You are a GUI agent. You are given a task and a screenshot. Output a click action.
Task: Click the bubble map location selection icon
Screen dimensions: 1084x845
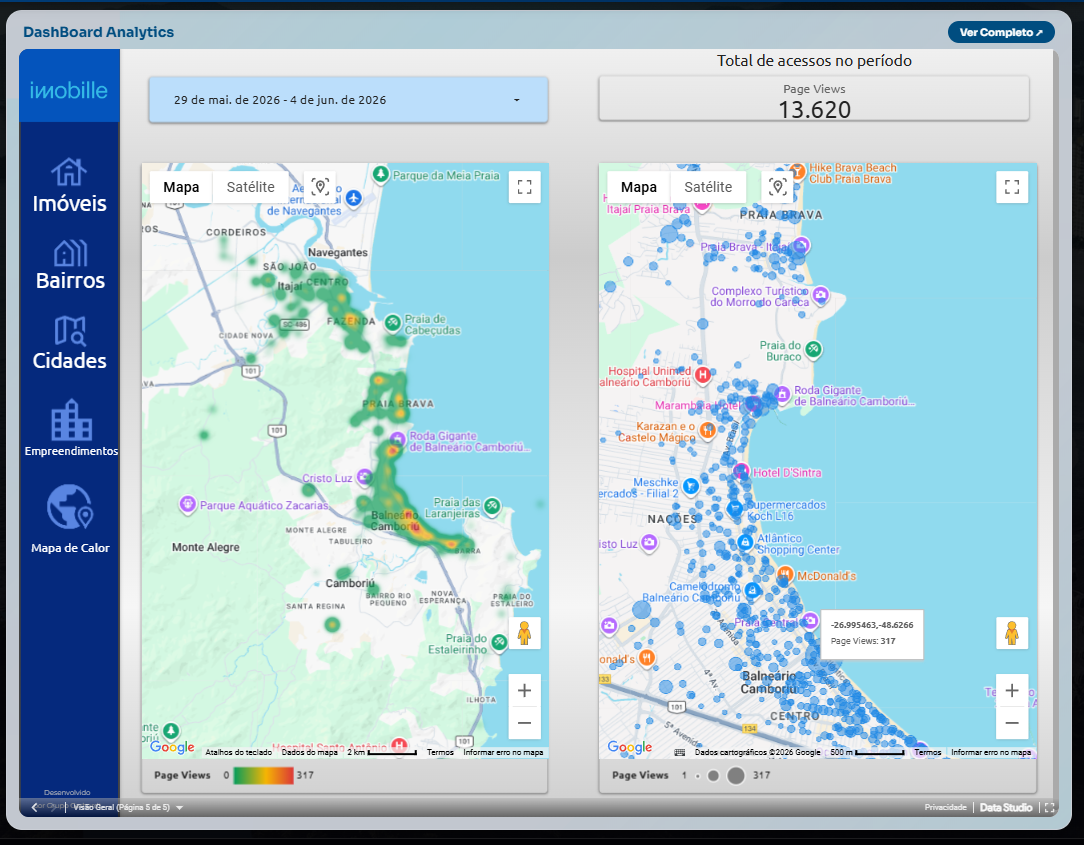pyautogui.click(x=778, y=187)
